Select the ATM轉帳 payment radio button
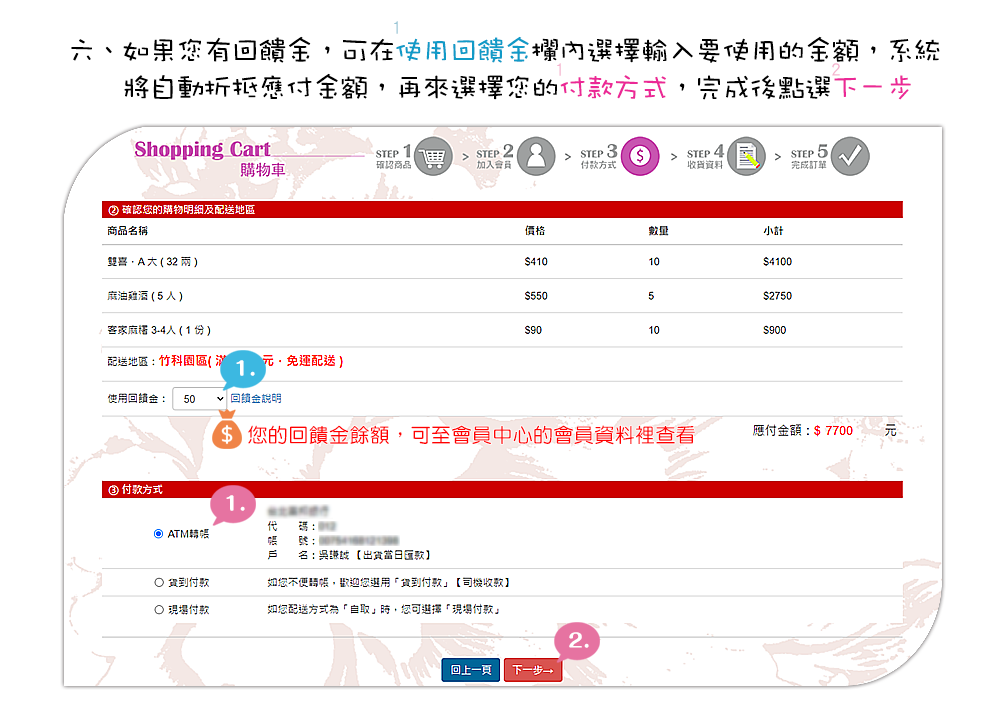The image size is (1000, 713). (159, 534)
